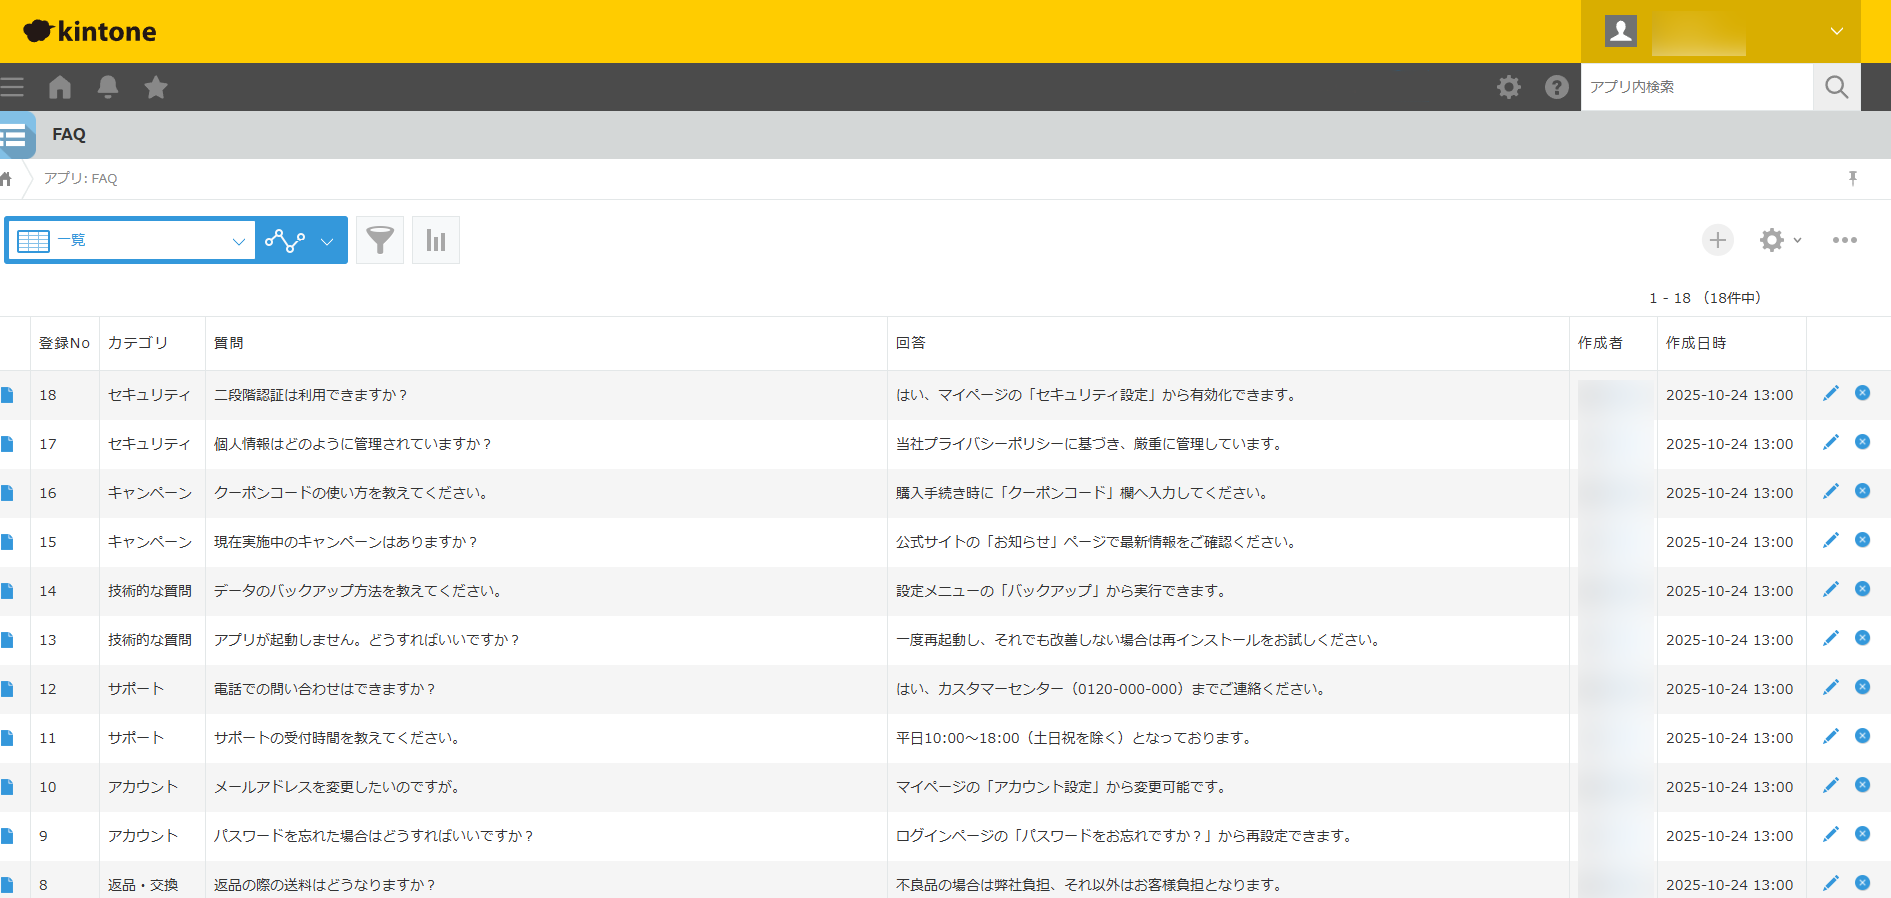Open the hamburger navigation menu
The height and width of the screenshot is (898, 1891).
click(12, 87)
